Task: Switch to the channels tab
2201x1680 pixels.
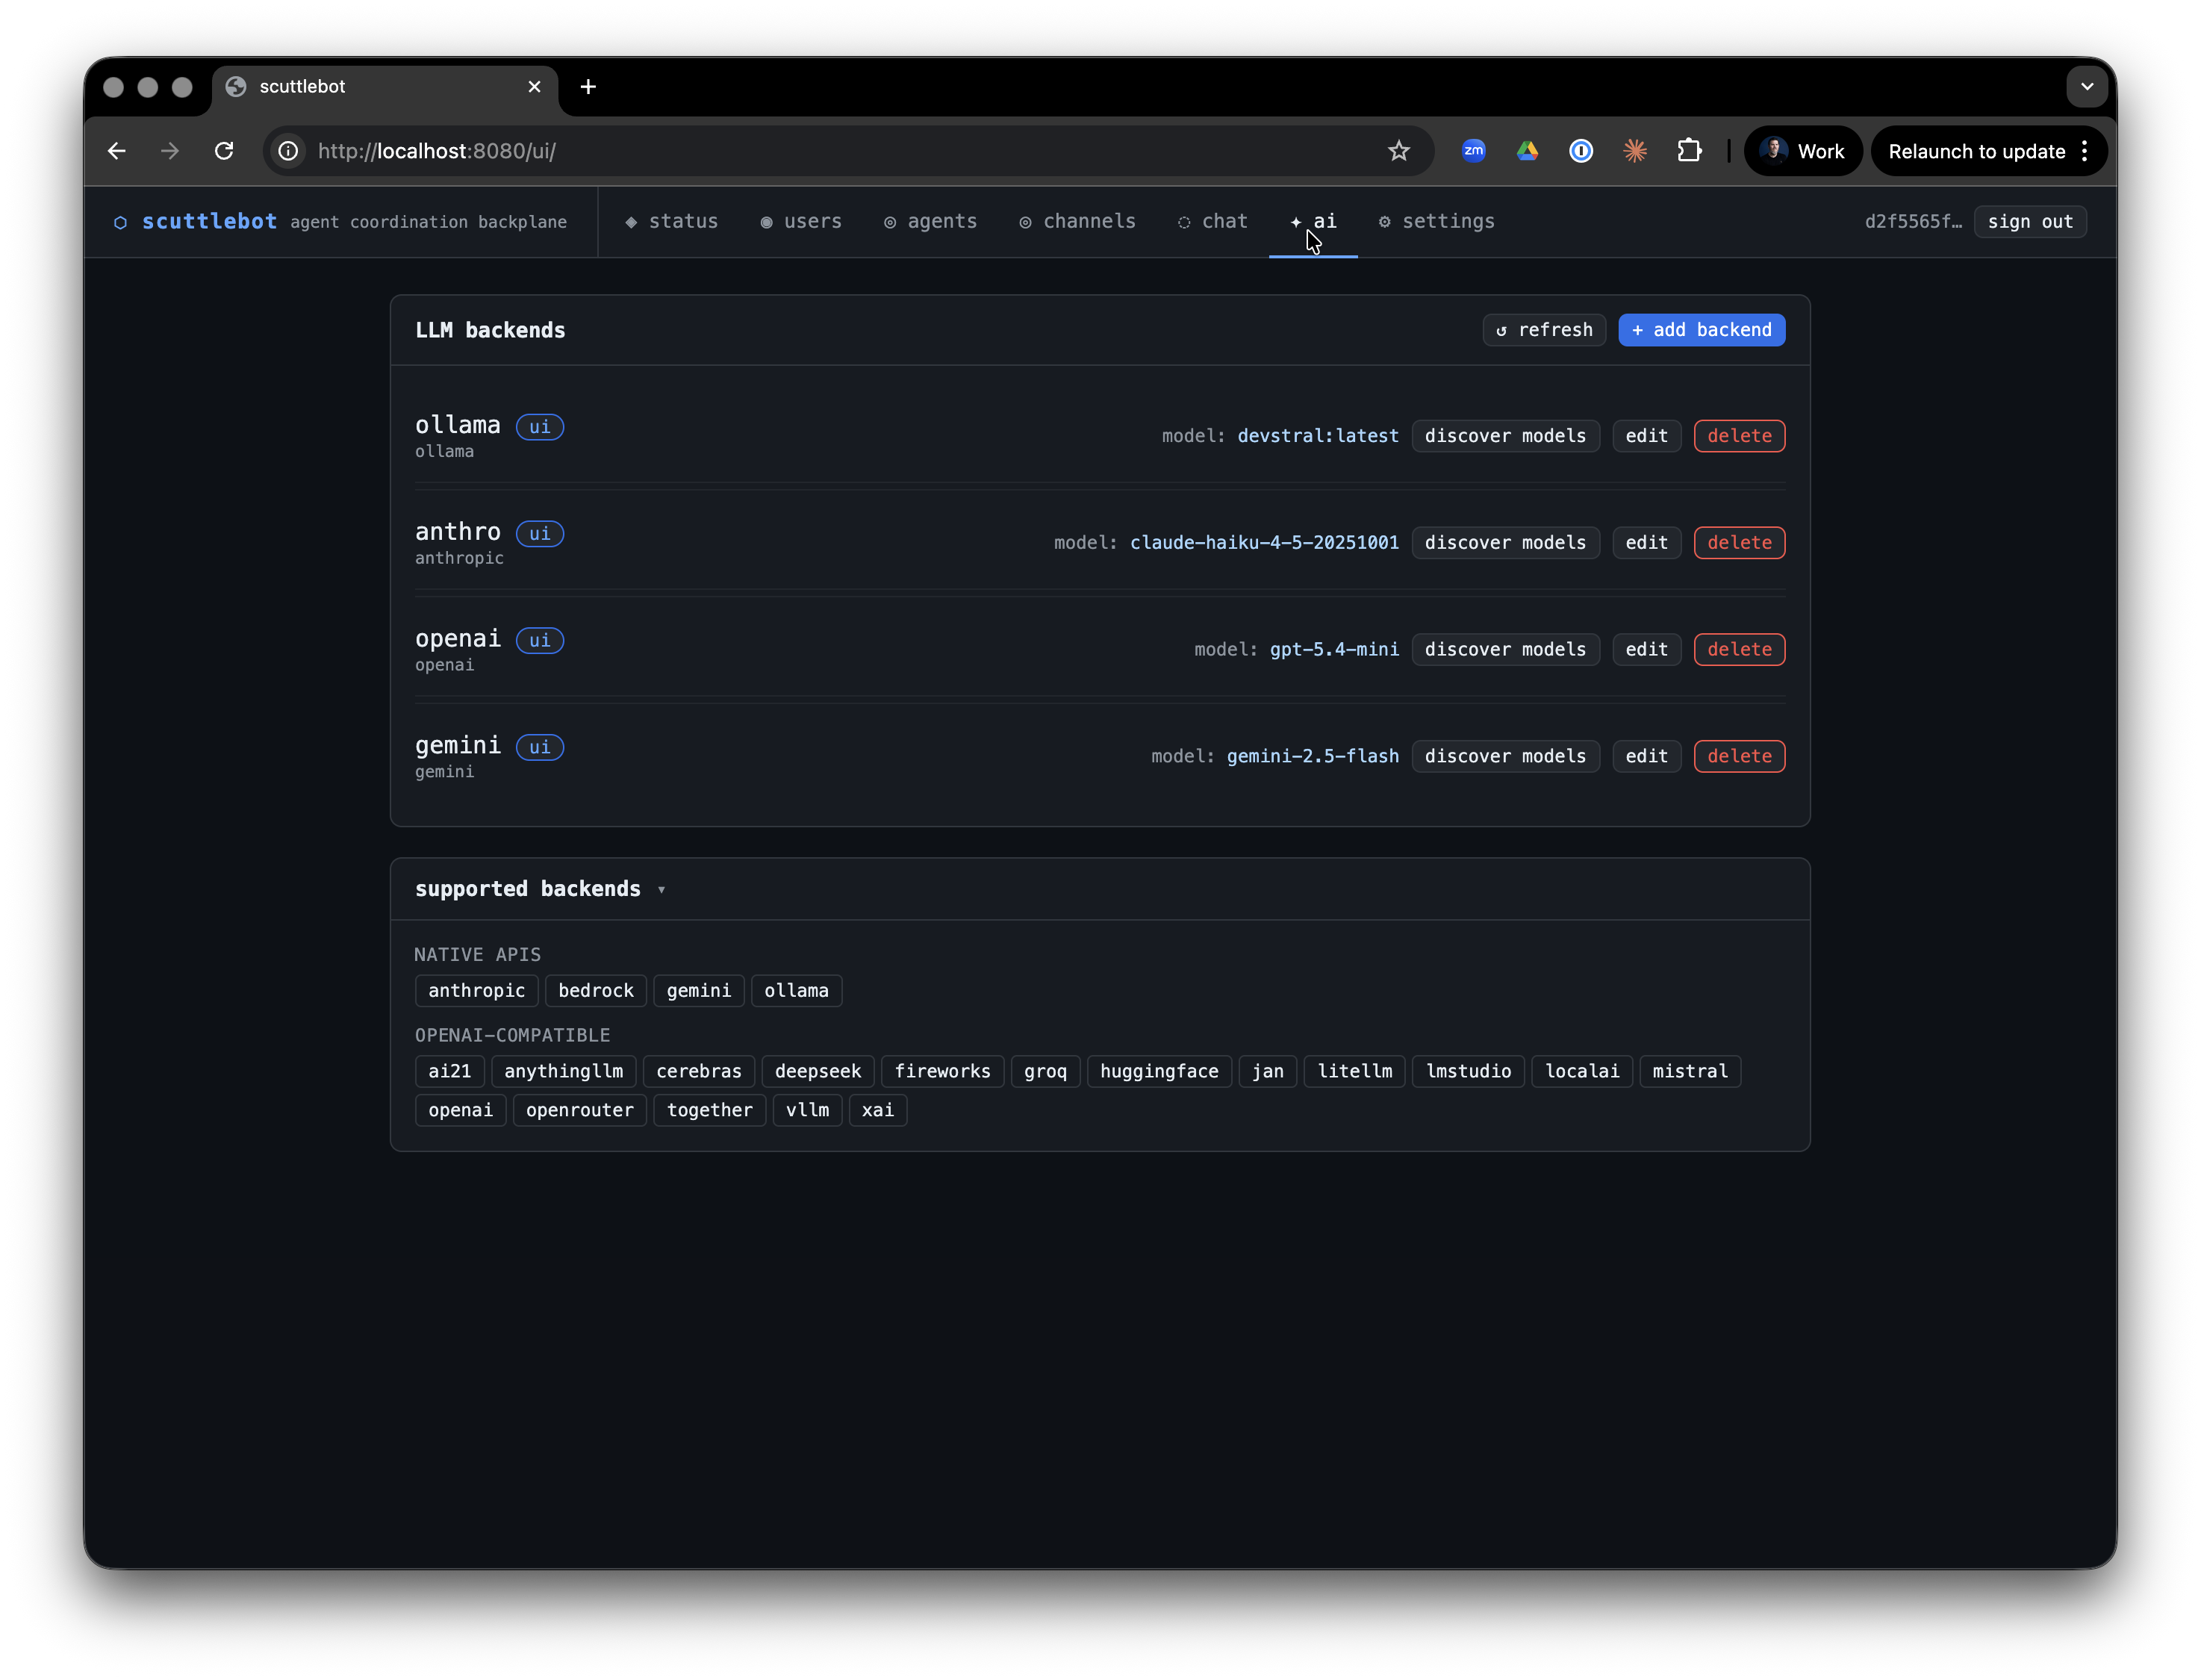Action: pyautogui.click(x=1077, y=221)
